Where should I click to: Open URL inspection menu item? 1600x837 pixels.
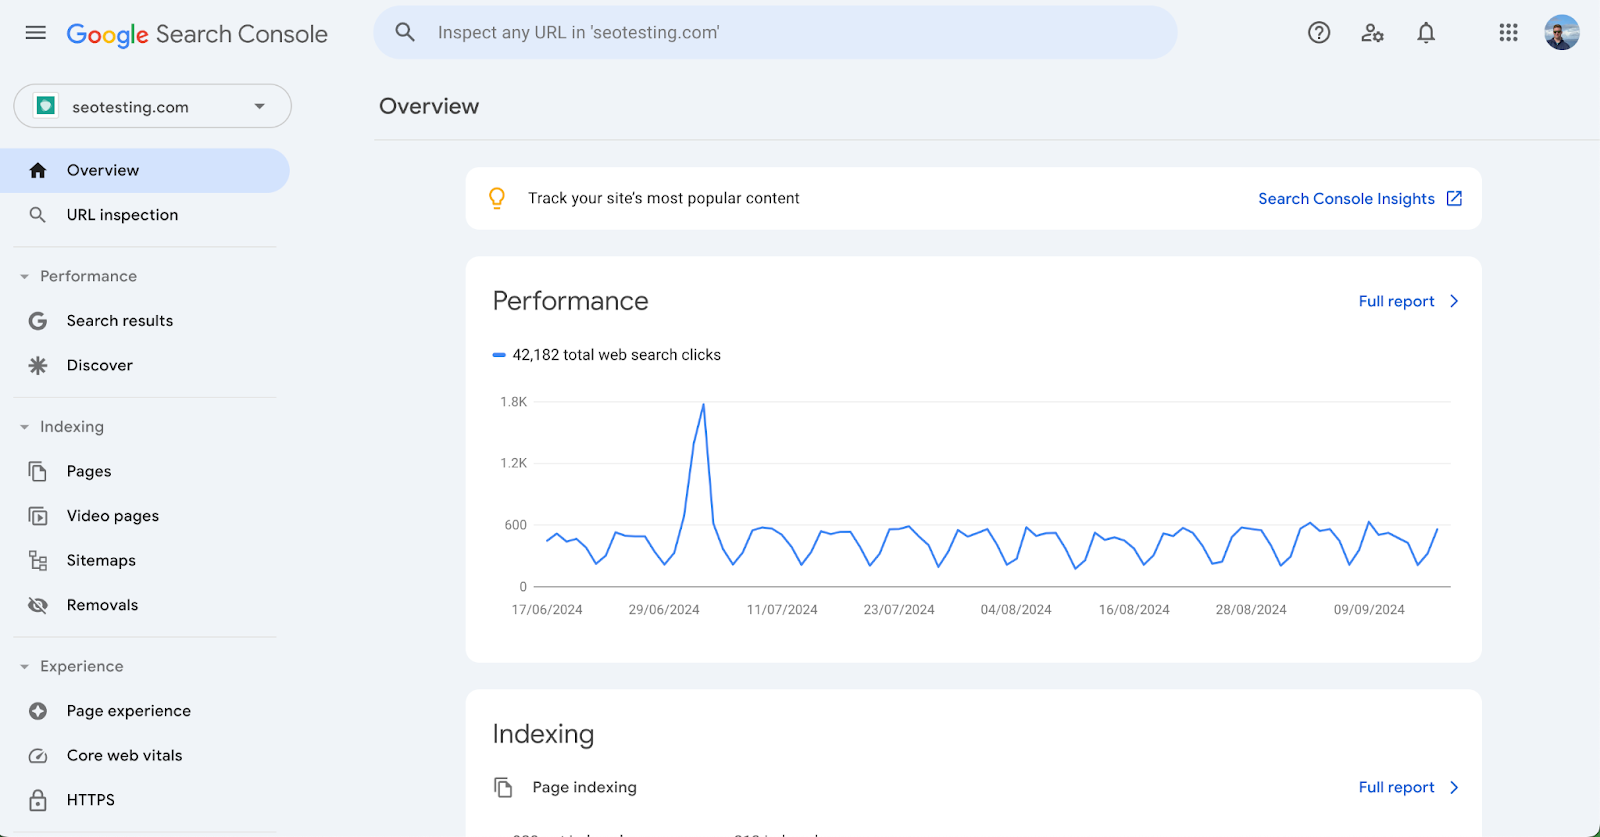click(x=145, y=215)
